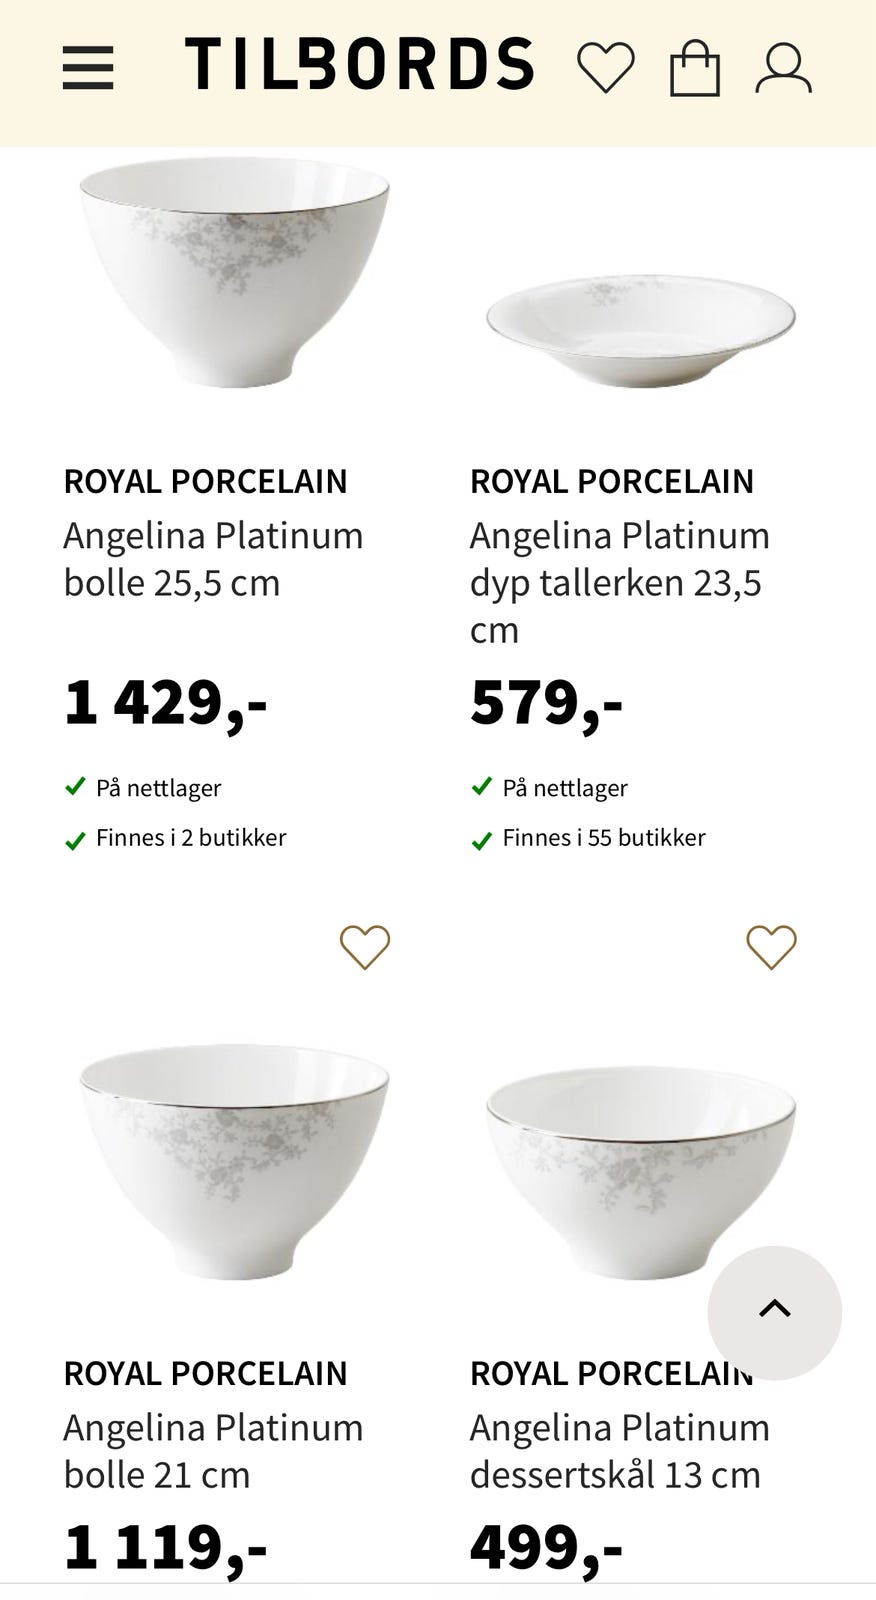The height and width of the screenshot is (1600, 876).
Task: Click 'Finnes i 55 butikker' availability
Action: tap(603, 838)
